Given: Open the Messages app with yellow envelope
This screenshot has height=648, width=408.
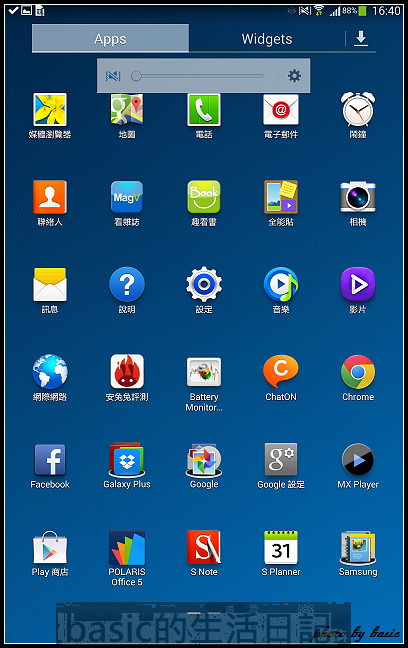Looking at the screenshot, I should 50,285.
